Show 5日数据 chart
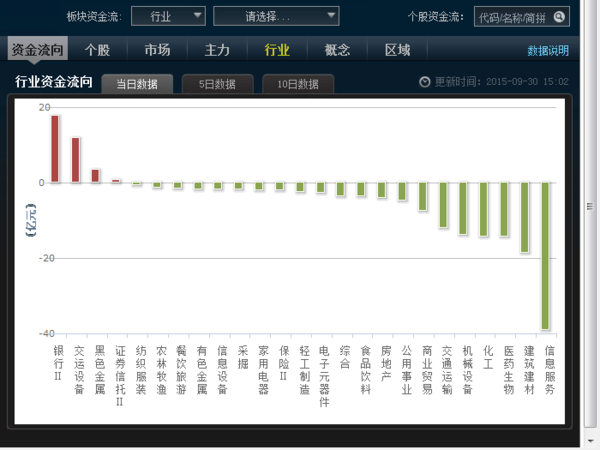The height and width of the screenshot is (450, 600). [217, 84]
